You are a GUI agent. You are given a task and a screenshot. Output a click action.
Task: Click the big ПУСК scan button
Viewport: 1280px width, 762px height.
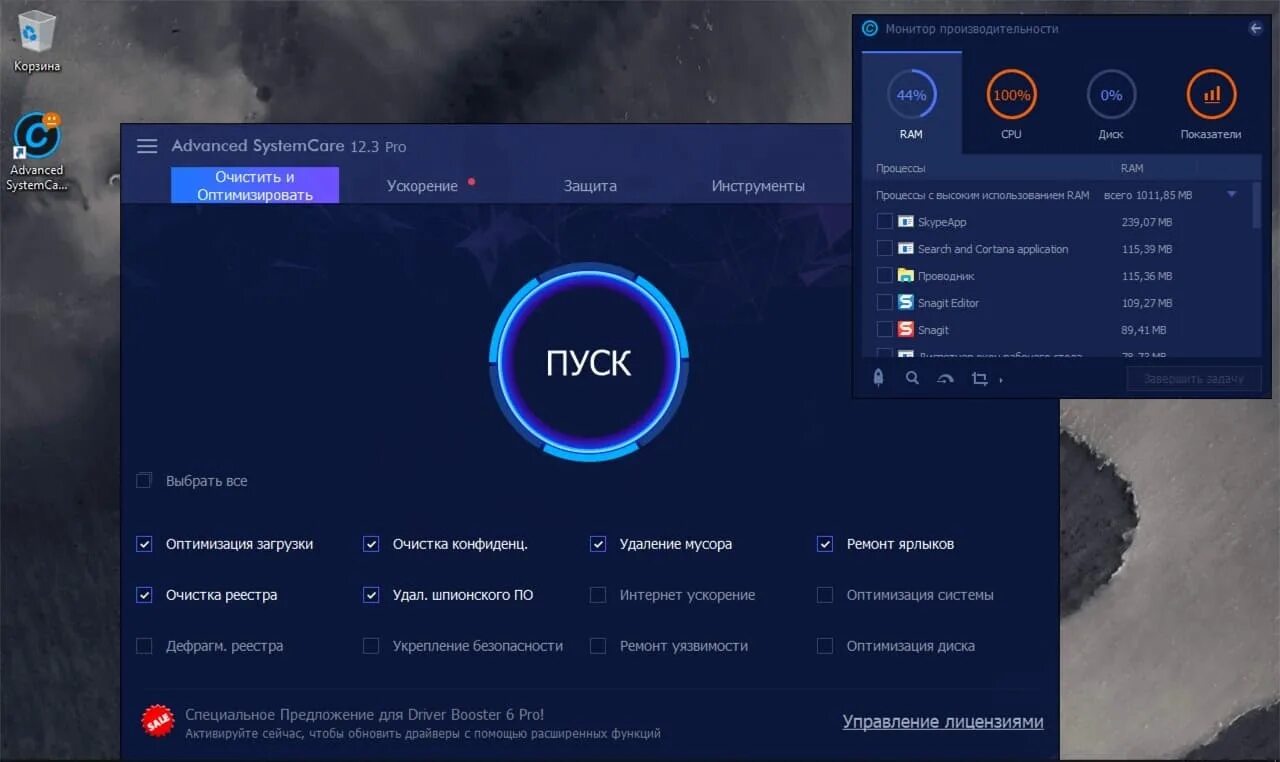pyautogui.click(x=589, y=362)
